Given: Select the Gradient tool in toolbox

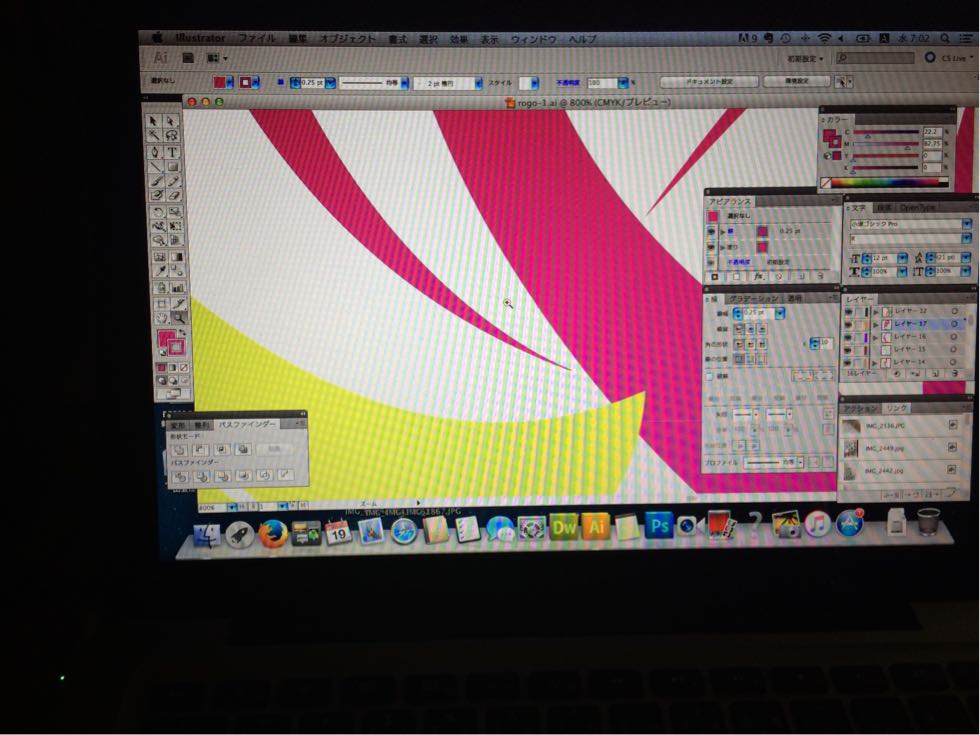Looking at the screenshot, I should pos(177,257).
